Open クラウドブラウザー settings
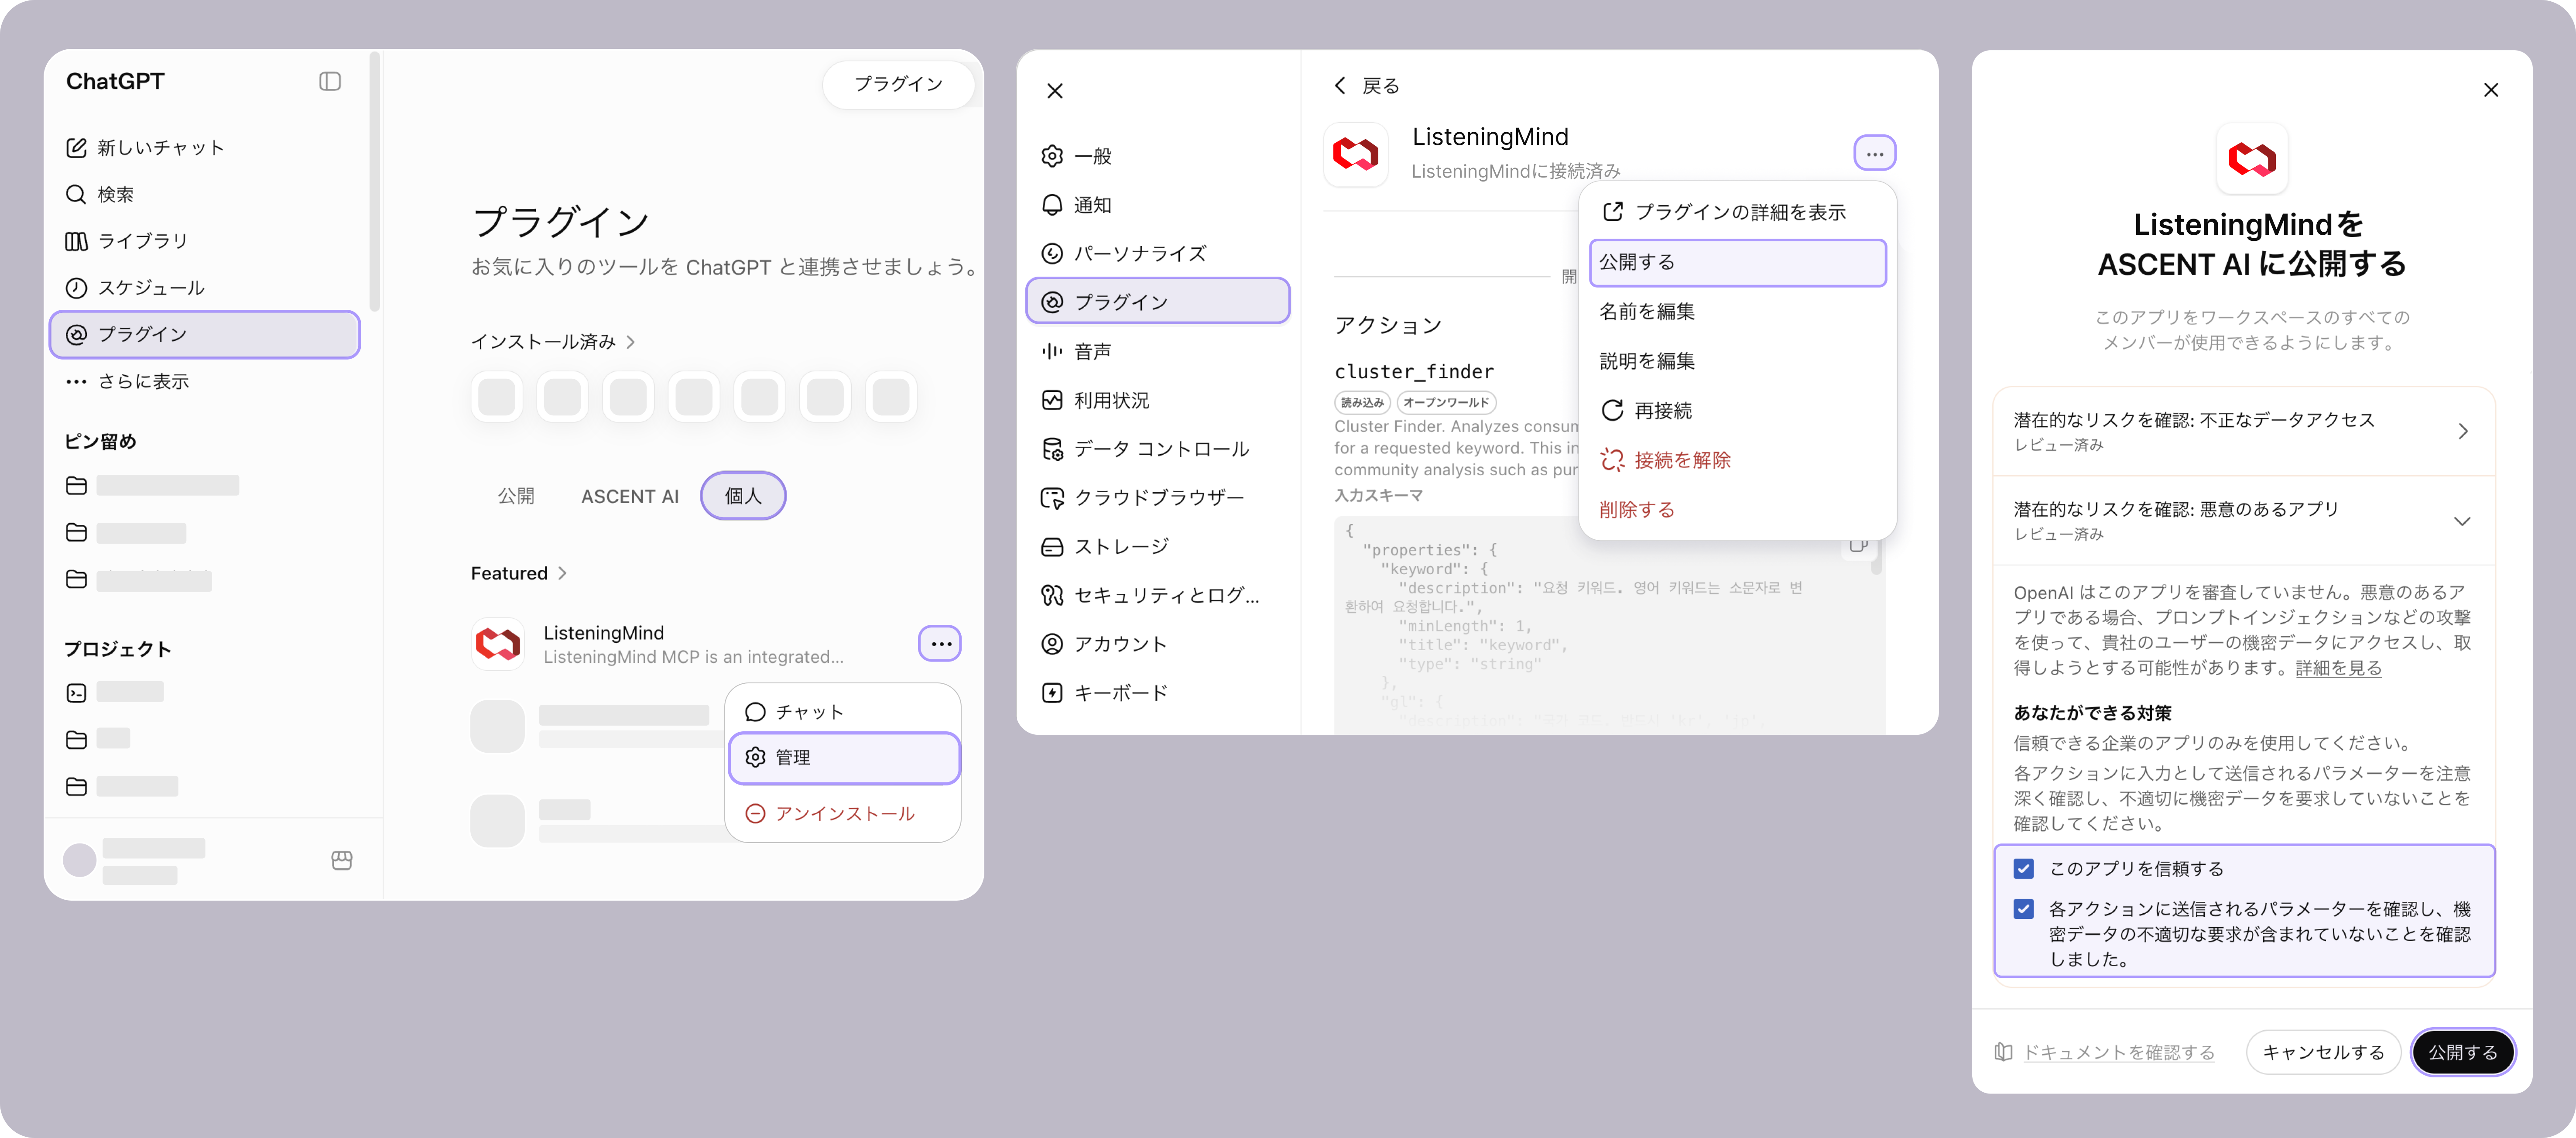Image resolution: width=2576 pixels, height=1138 pixels. pos(1158,498)
